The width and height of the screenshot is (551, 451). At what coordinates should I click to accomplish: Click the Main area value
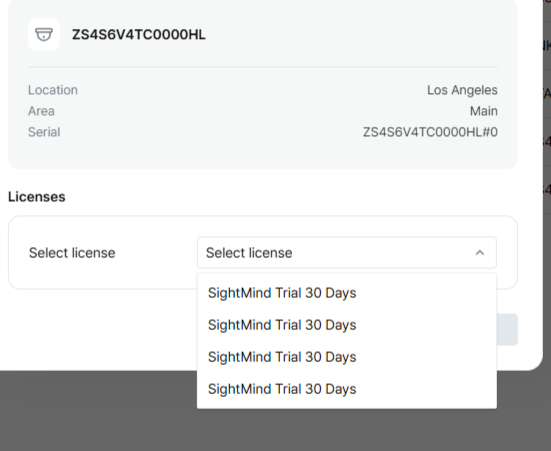coord(484,111)
